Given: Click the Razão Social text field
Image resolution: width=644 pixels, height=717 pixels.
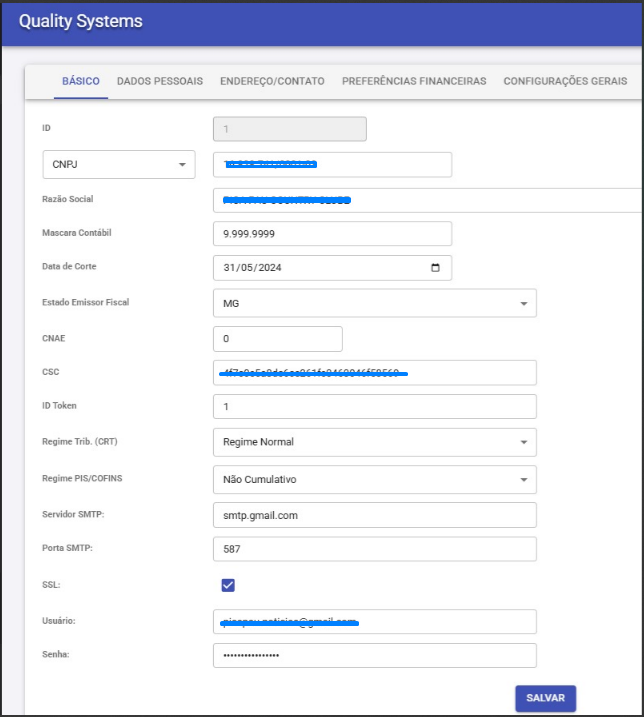Looking at the screenshot, I should point(427,200).
